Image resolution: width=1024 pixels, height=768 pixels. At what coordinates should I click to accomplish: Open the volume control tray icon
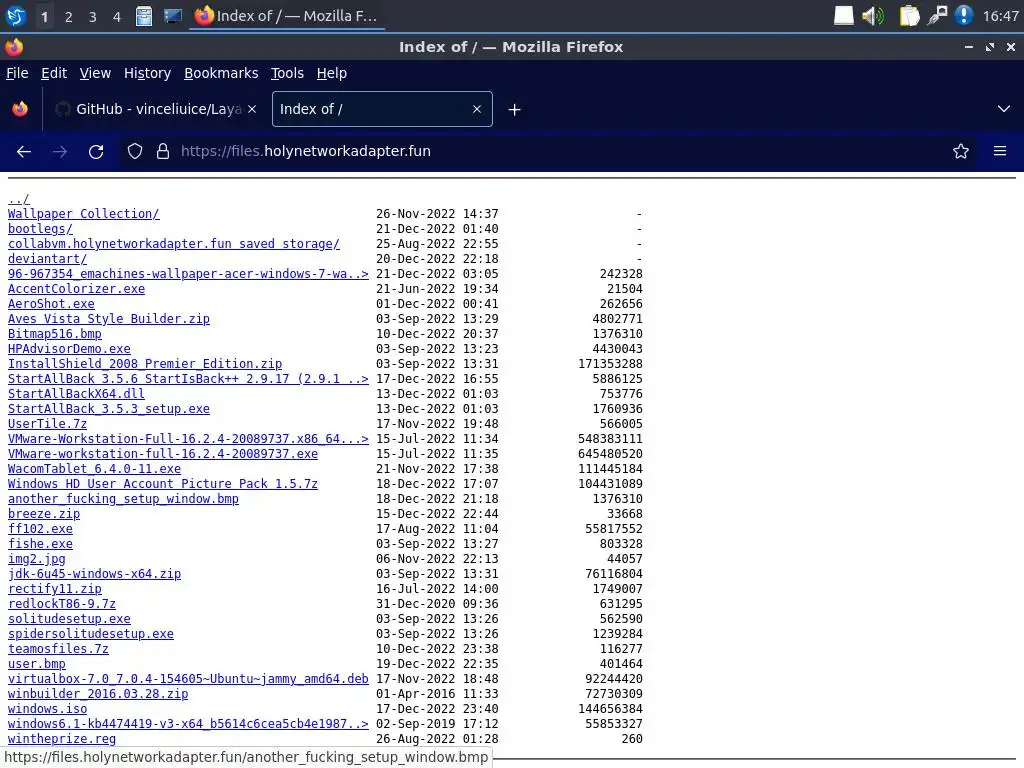click(872, 16)
